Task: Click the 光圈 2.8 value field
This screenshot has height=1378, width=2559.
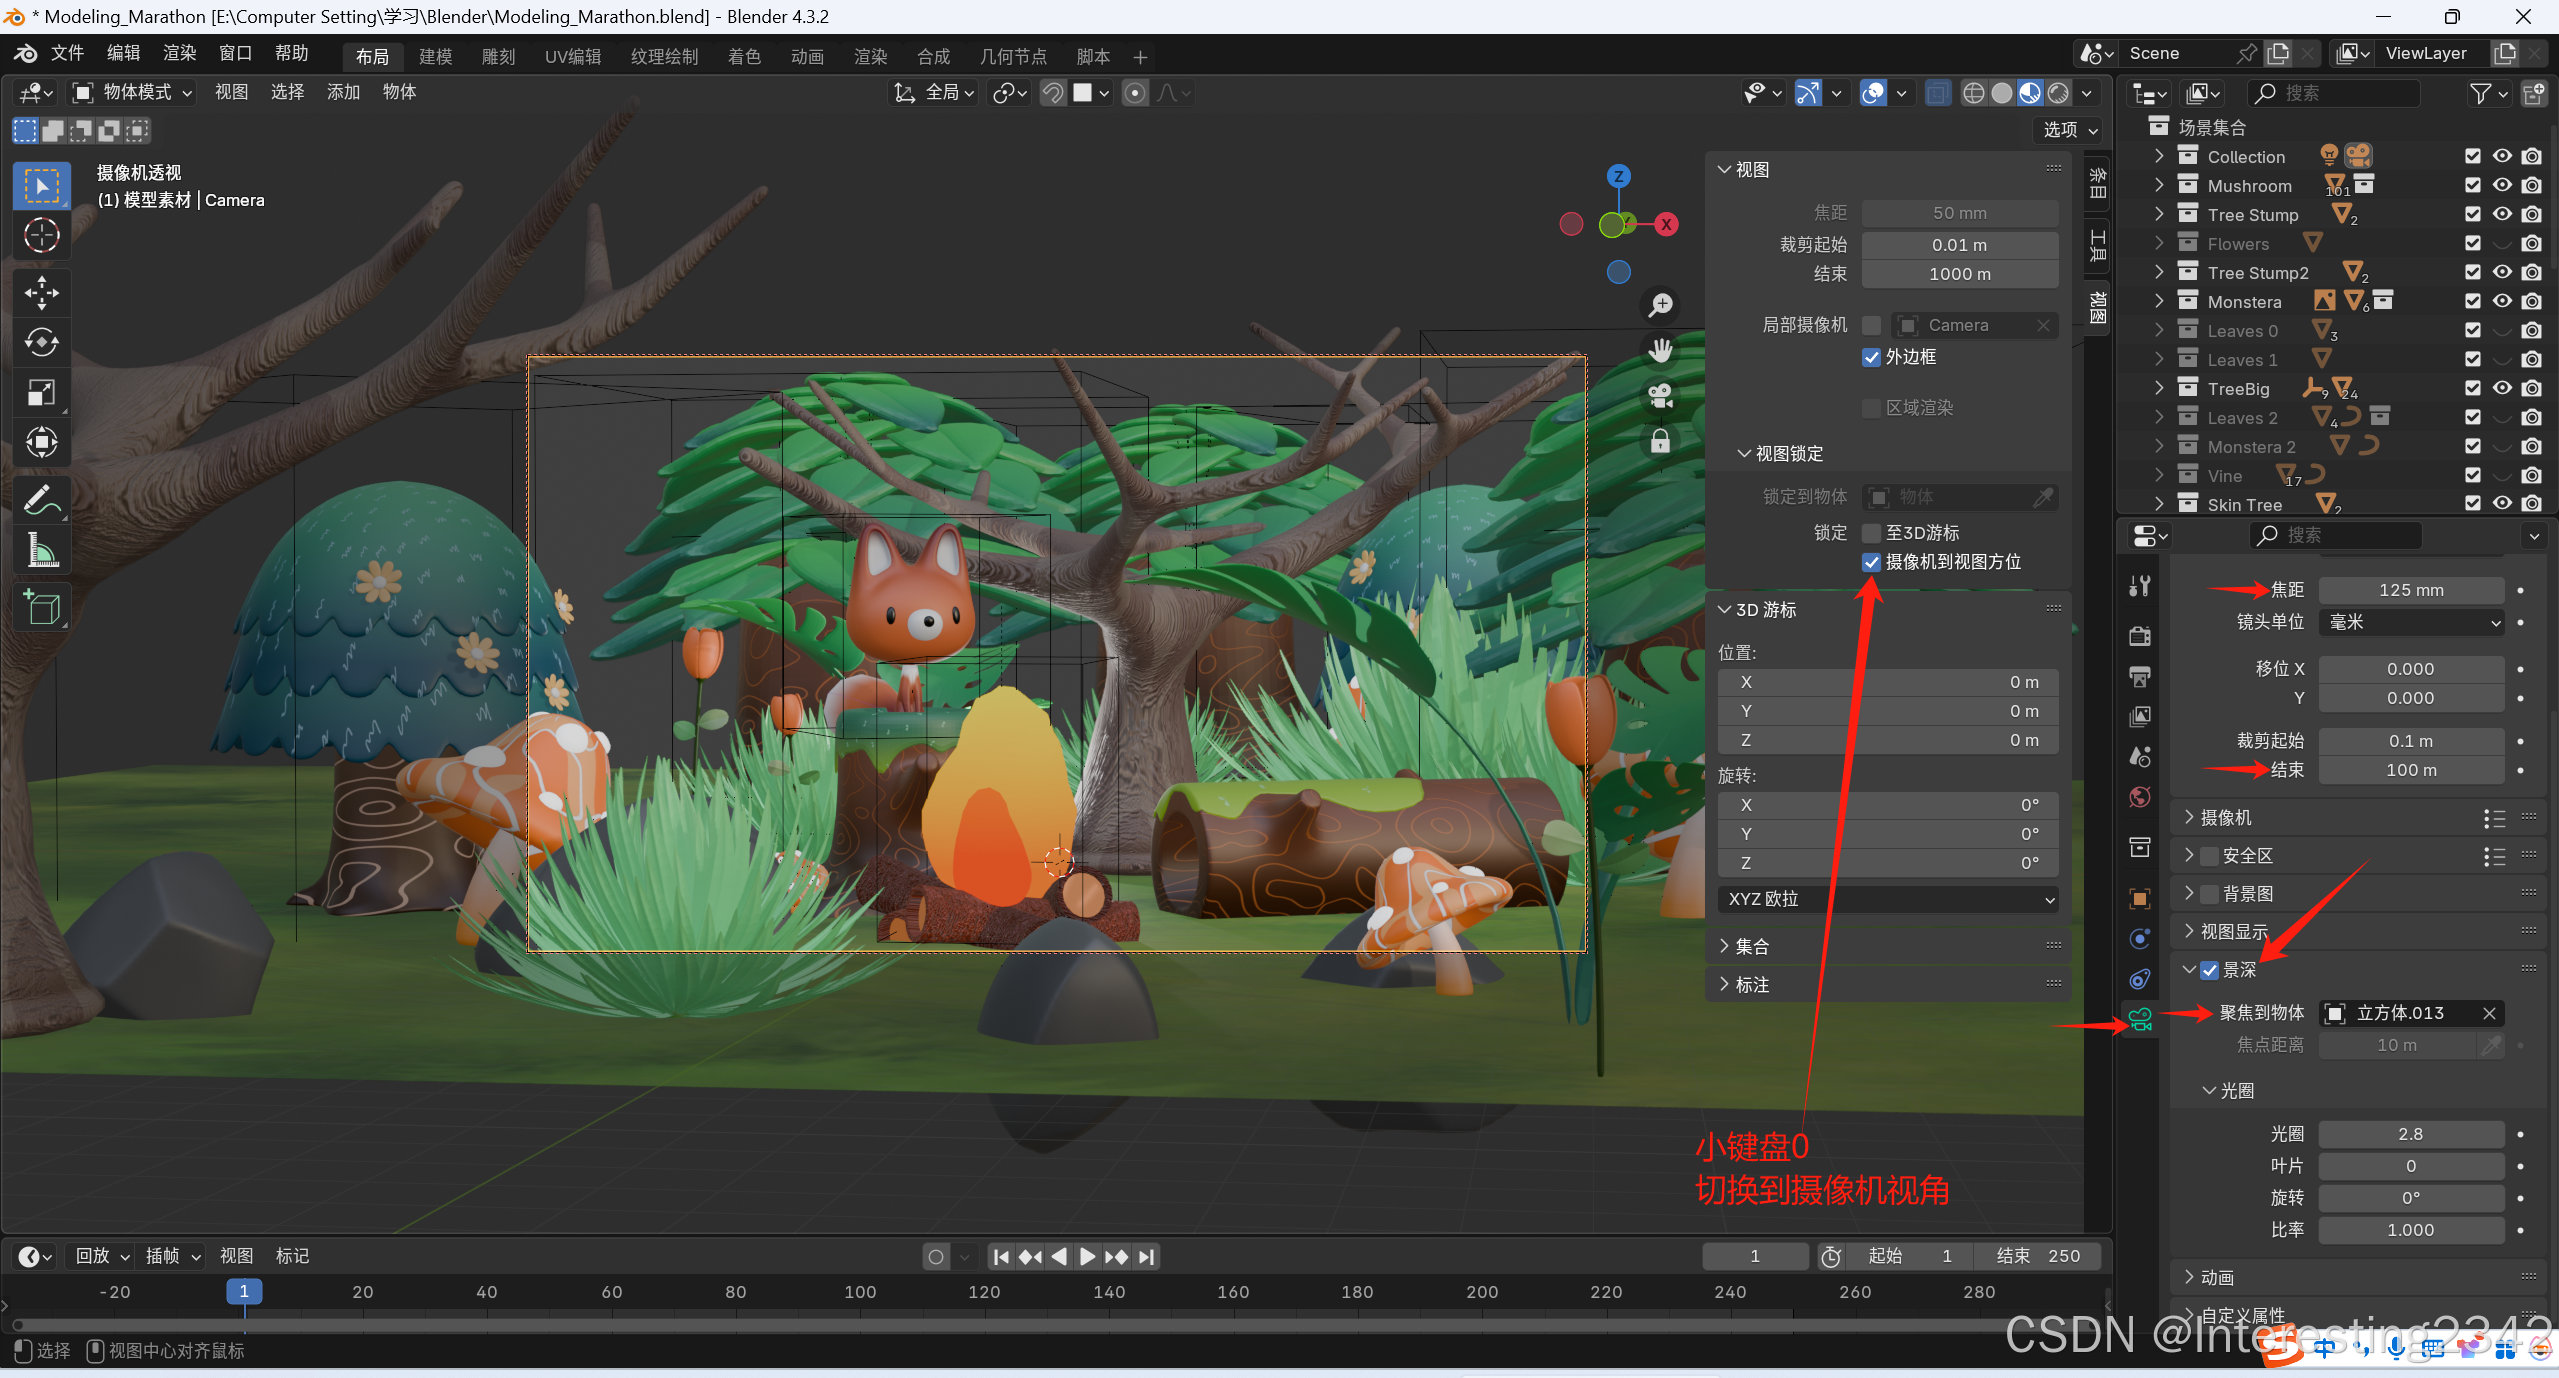Action: click(2410, 1134)
